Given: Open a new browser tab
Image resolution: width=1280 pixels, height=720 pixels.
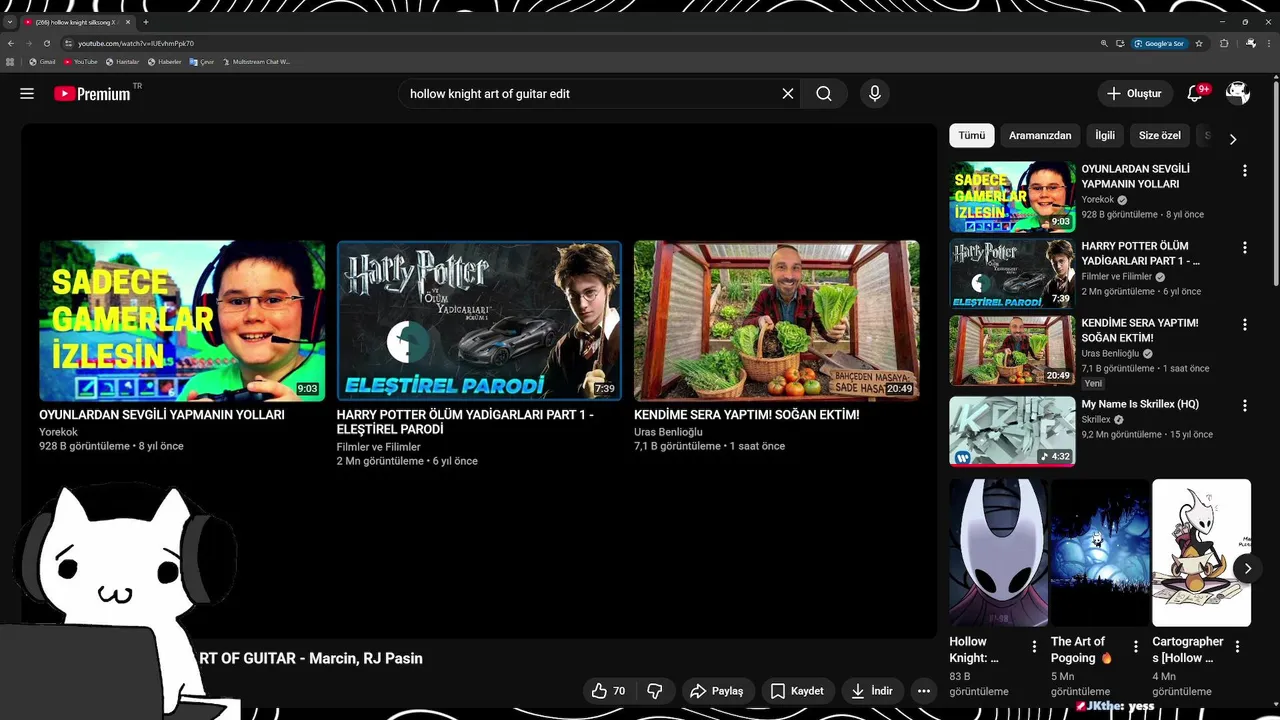Looking at the screenshot, I should point(146,22).
